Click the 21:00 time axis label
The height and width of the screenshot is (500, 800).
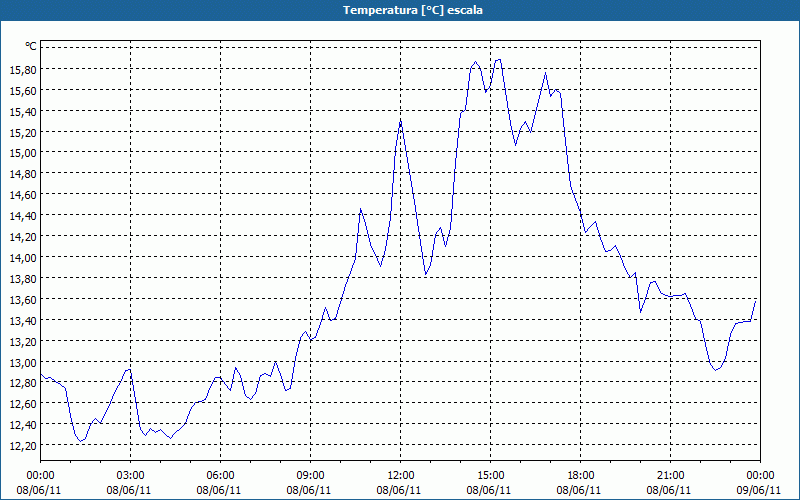tap(671, 476)
